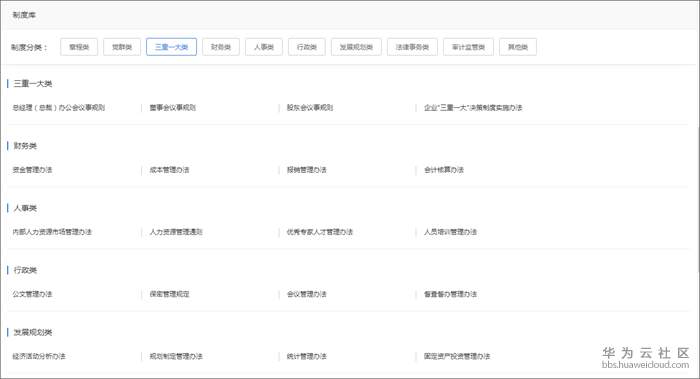
Task: Select the 人事类 category filter
Action: [264, 47]
